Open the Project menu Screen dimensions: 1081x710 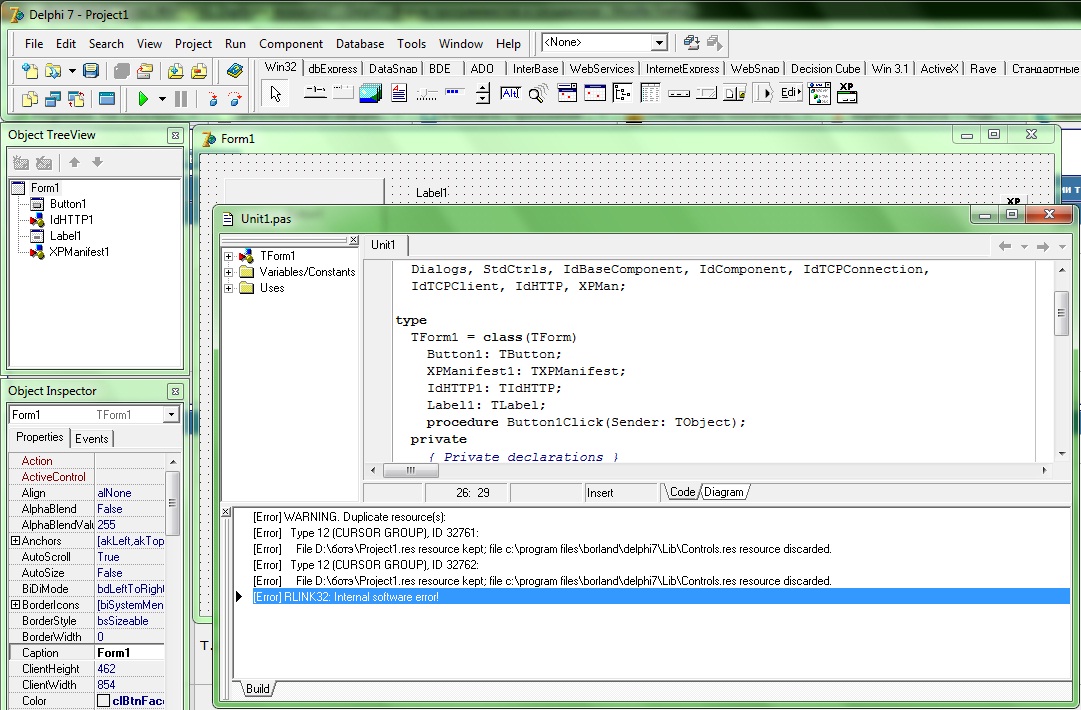(193, 44)
